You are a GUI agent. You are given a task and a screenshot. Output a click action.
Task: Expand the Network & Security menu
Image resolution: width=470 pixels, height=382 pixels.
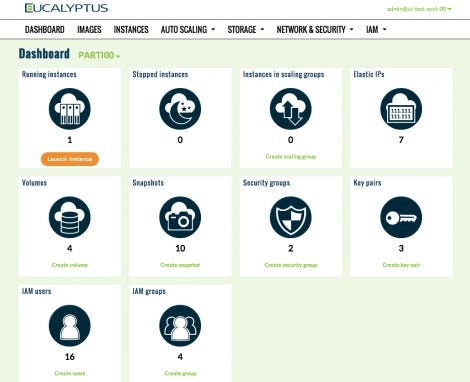315,29
